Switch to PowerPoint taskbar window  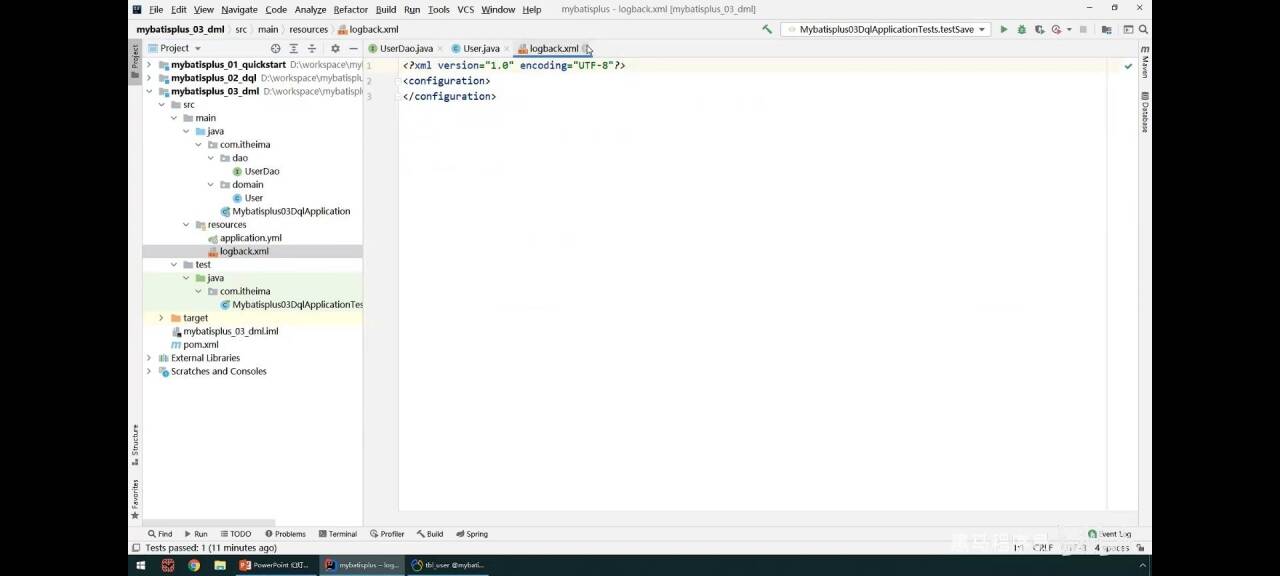click(275, 565)
